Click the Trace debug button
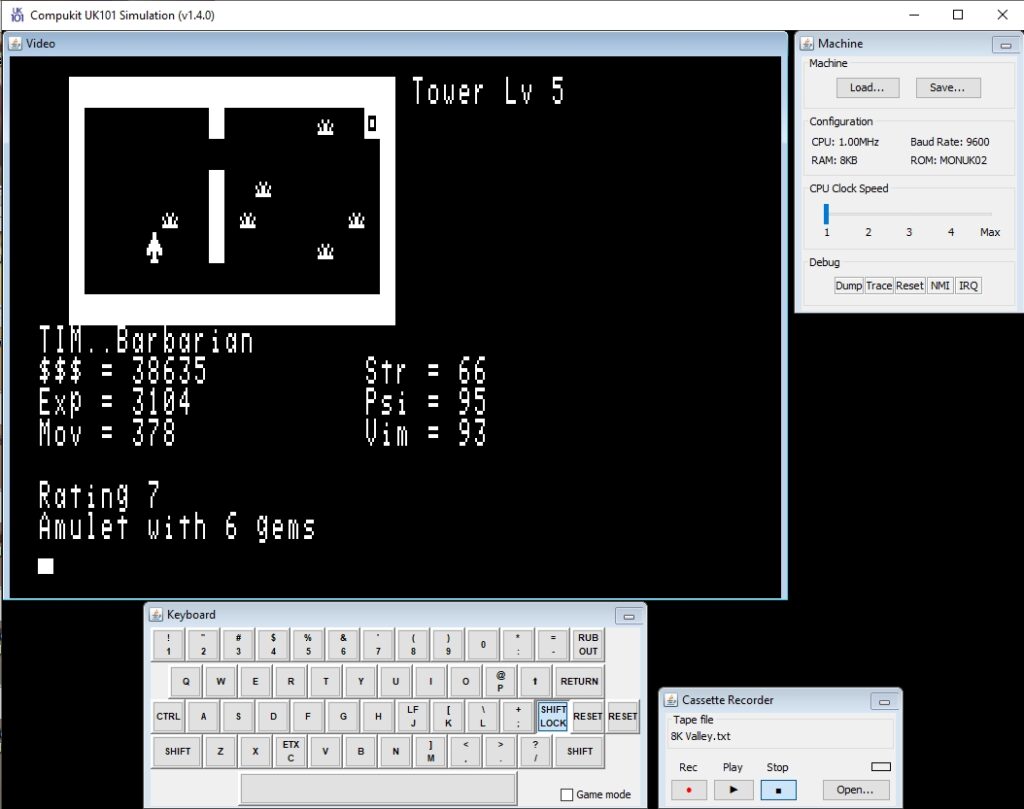Image resolution: width=1024 pixels, height=809 pixels. pos(878,285)
